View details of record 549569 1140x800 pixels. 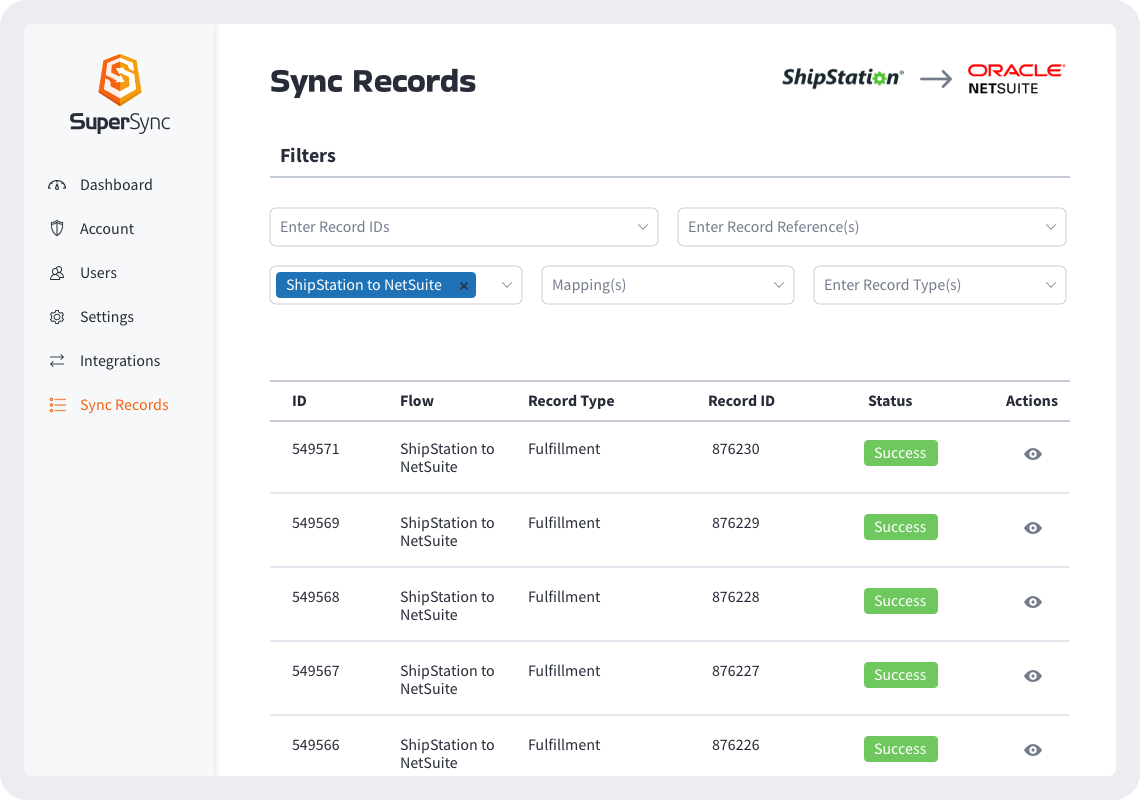[1032, 528]
